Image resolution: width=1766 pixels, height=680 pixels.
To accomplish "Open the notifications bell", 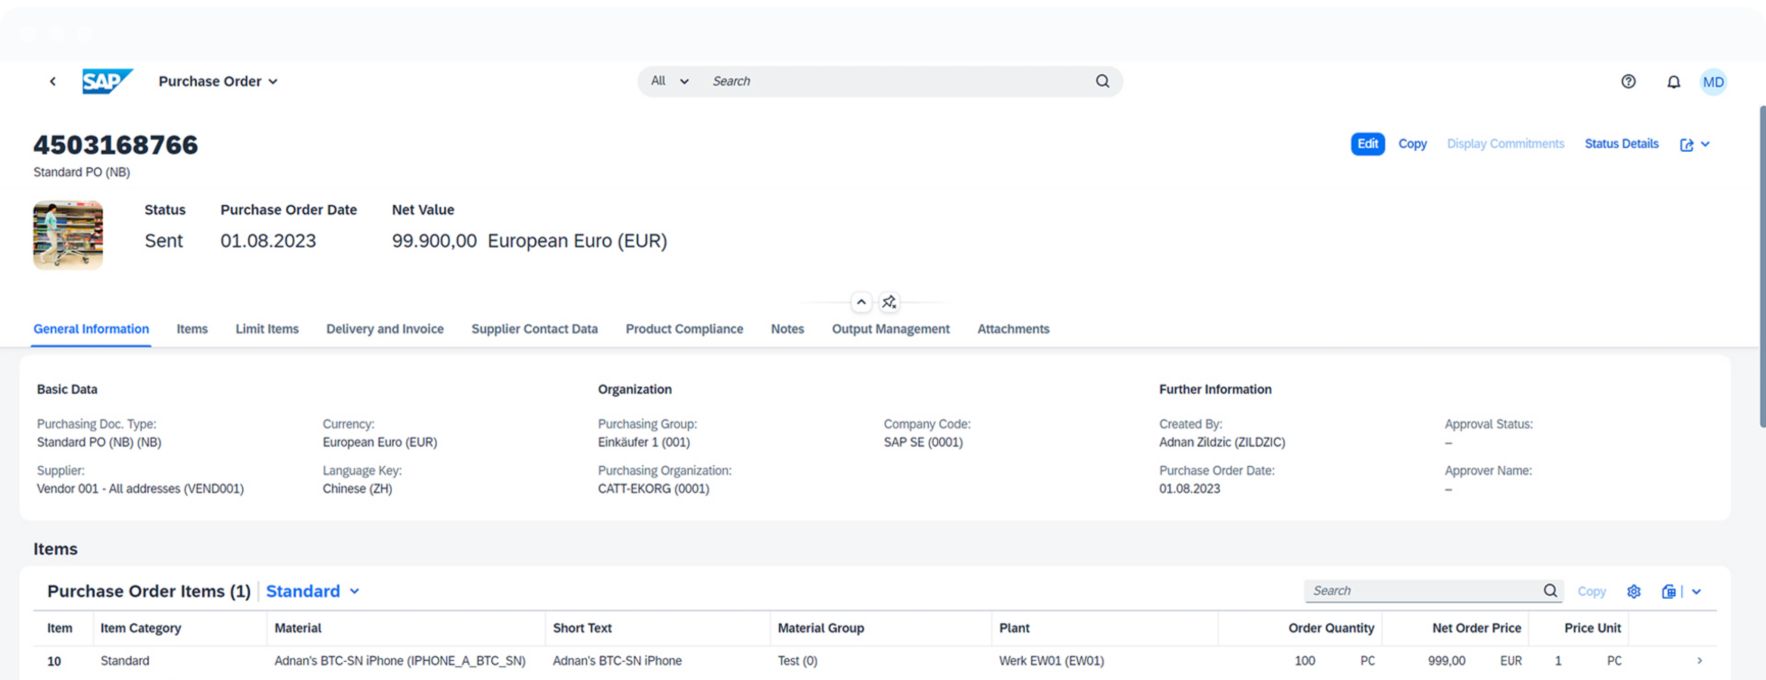I will (1673, 82).
